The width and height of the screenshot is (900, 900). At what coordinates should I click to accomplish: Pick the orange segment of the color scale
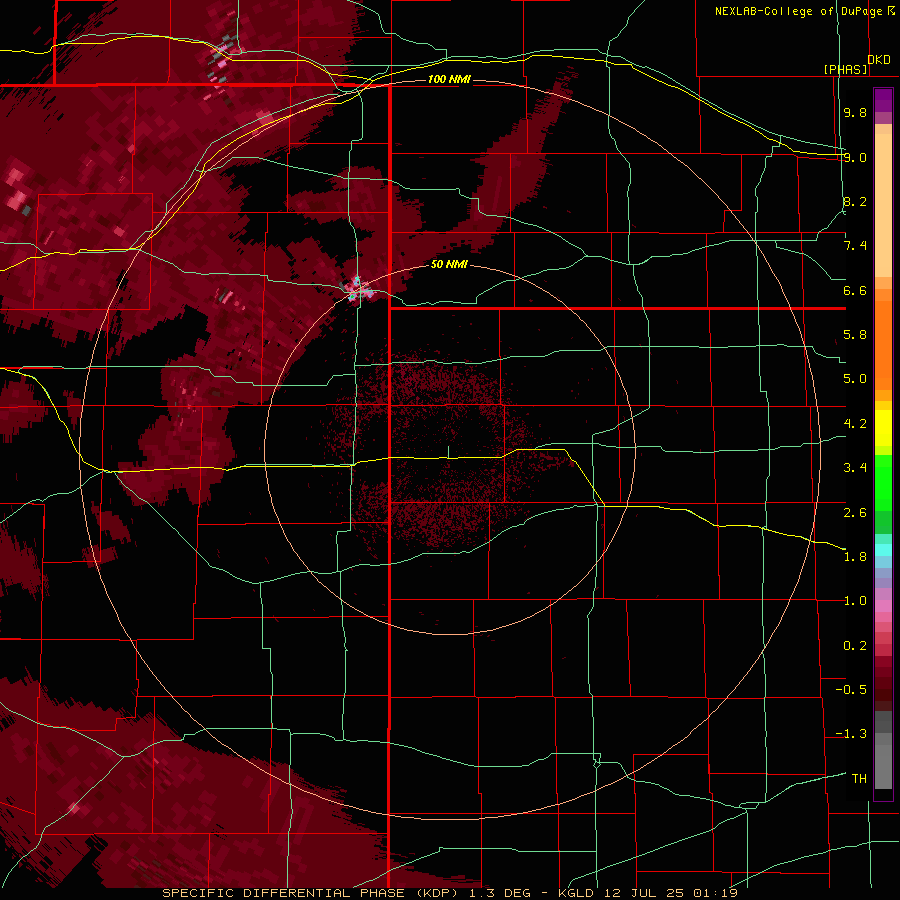[883, 346]
